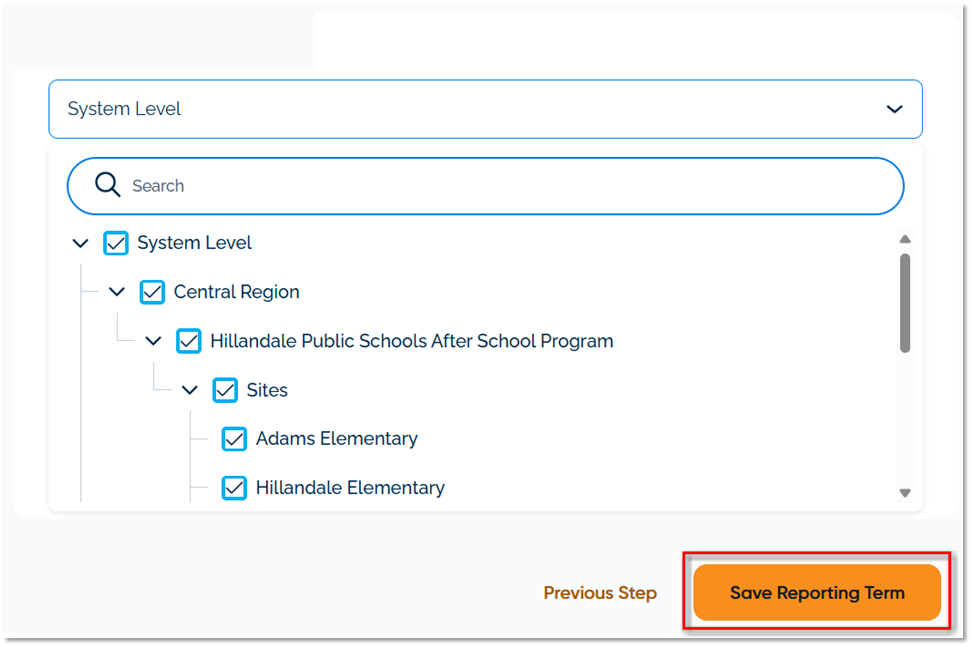Image resolution: width=972 pixels, height=647 pixels.
Task: Select the Hillandale Elementary label
Action: tap(350, 488)
